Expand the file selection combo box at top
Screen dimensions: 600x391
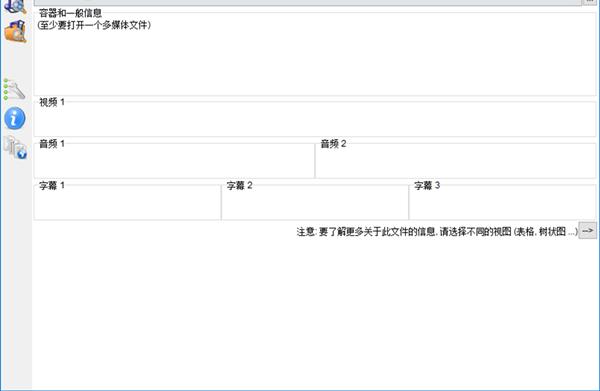(307, 2)
